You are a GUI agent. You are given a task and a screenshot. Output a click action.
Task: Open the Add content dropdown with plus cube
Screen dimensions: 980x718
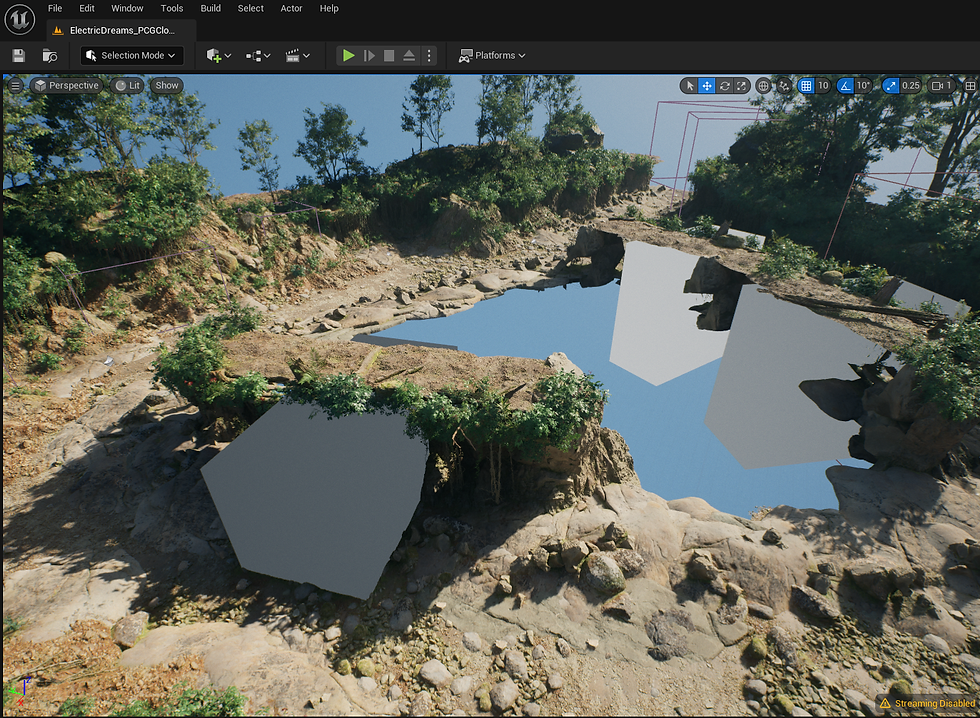pyautogui.click(x=218, y=56)
